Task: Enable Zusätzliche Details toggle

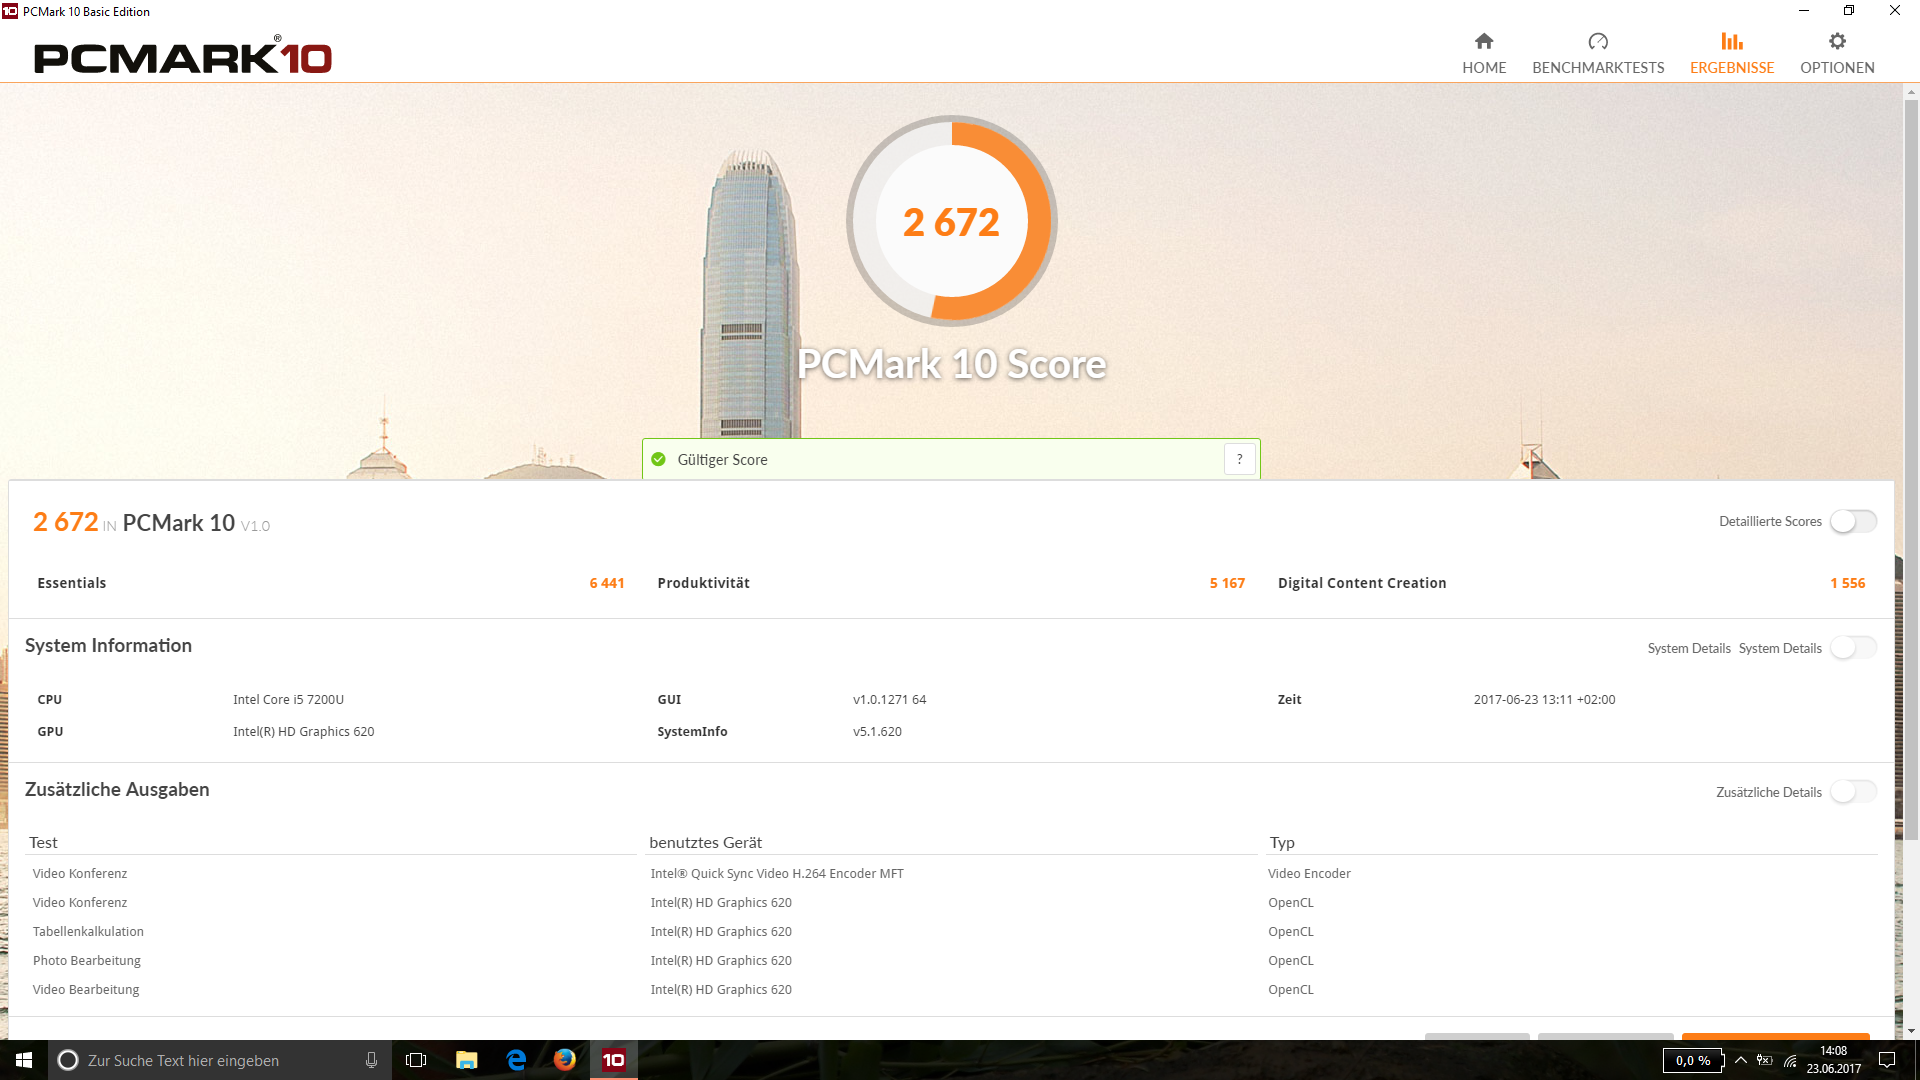Action: (x=1853, y=792)
